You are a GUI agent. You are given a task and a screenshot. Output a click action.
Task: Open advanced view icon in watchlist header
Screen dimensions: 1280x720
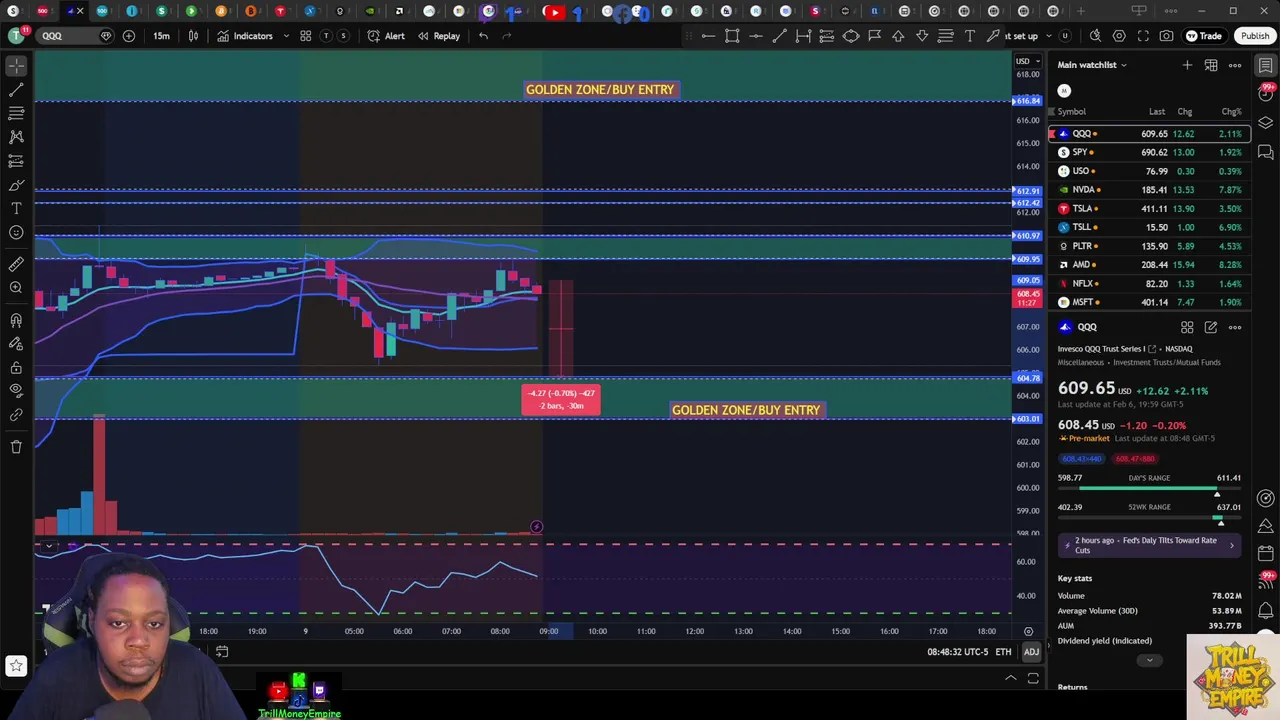(x=1211, y=65)
